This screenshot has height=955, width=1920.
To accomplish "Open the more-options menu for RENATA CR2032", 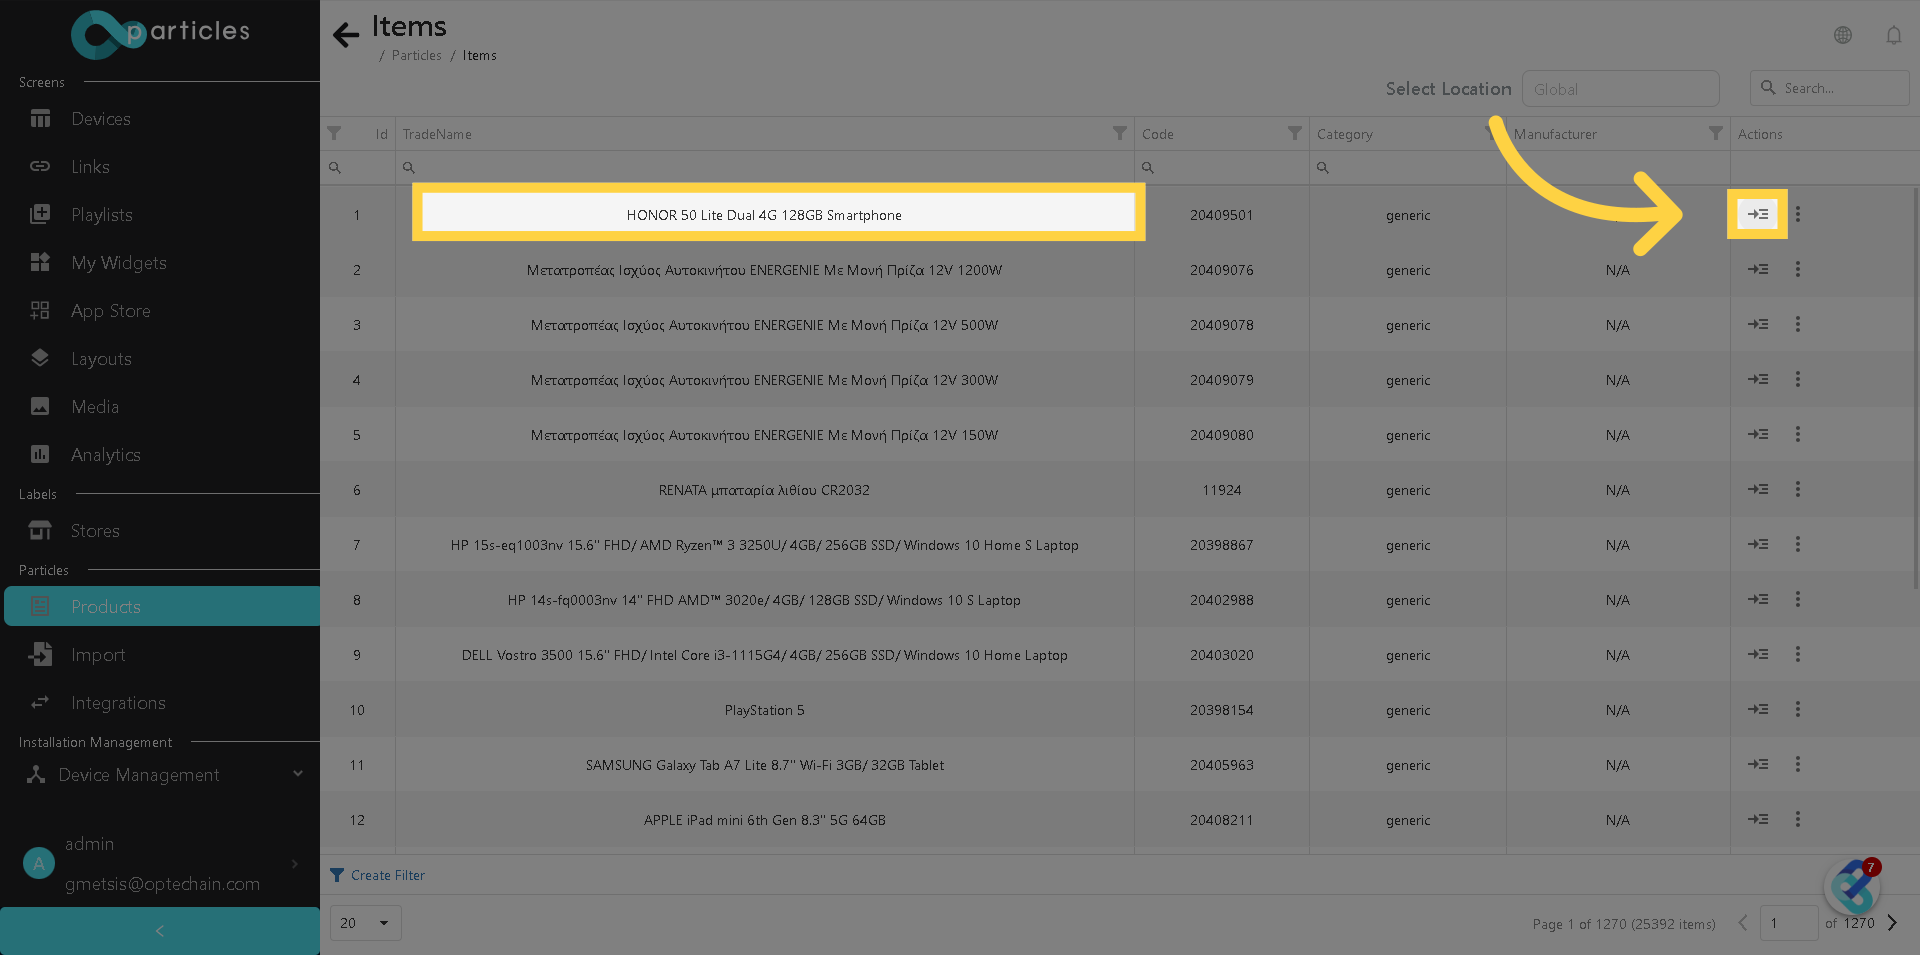I will coord(1797,489).
